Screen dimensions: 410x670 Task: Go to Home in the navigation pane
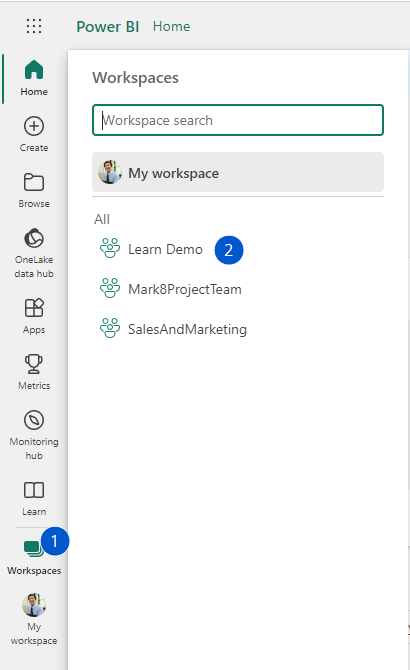pyautogui.click(x=34, y=78)
